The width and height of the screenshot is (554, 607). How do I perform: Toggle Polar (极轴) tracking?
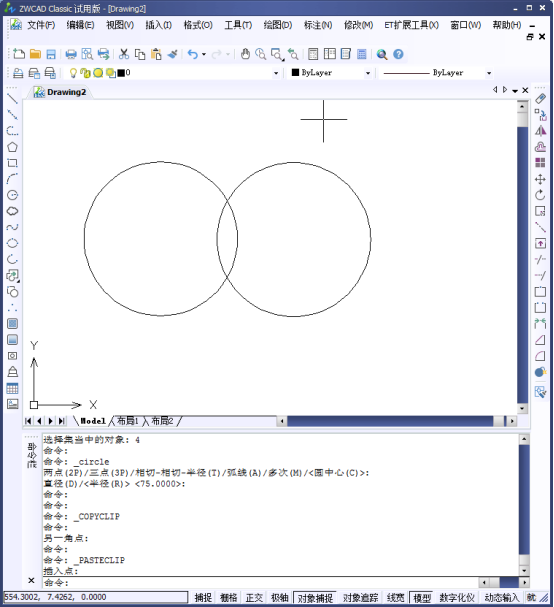coord(280,597)
